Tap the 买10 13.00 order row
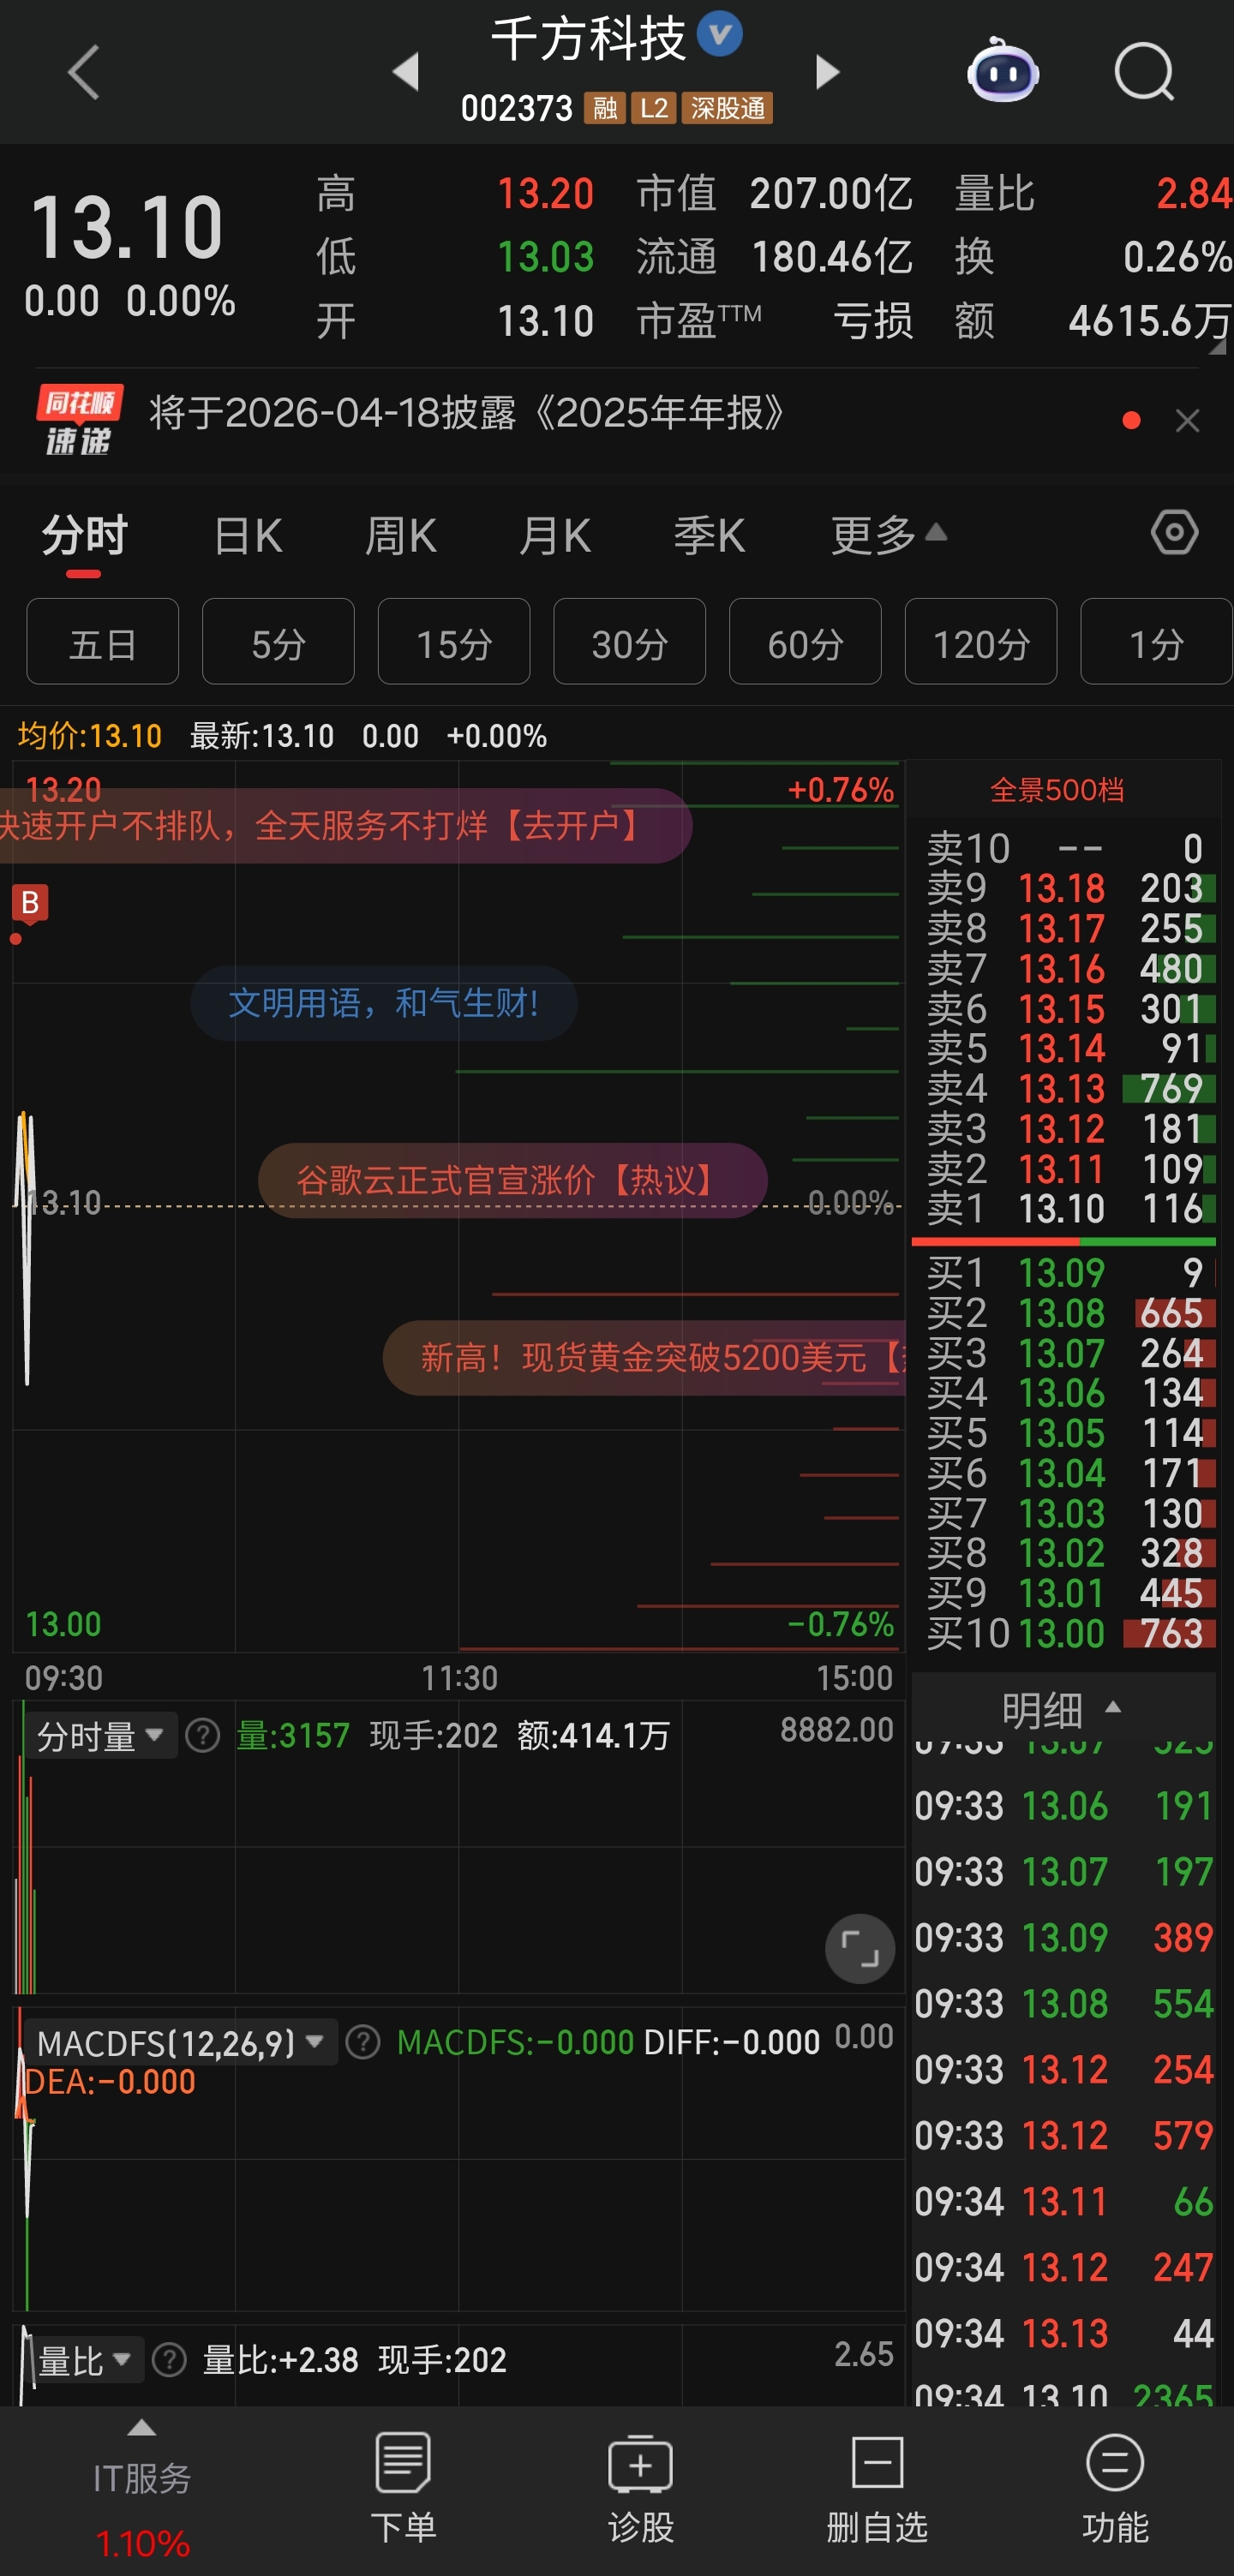The width and height of the screenshot is (1234, 2576). (x=1064, y=1633)
